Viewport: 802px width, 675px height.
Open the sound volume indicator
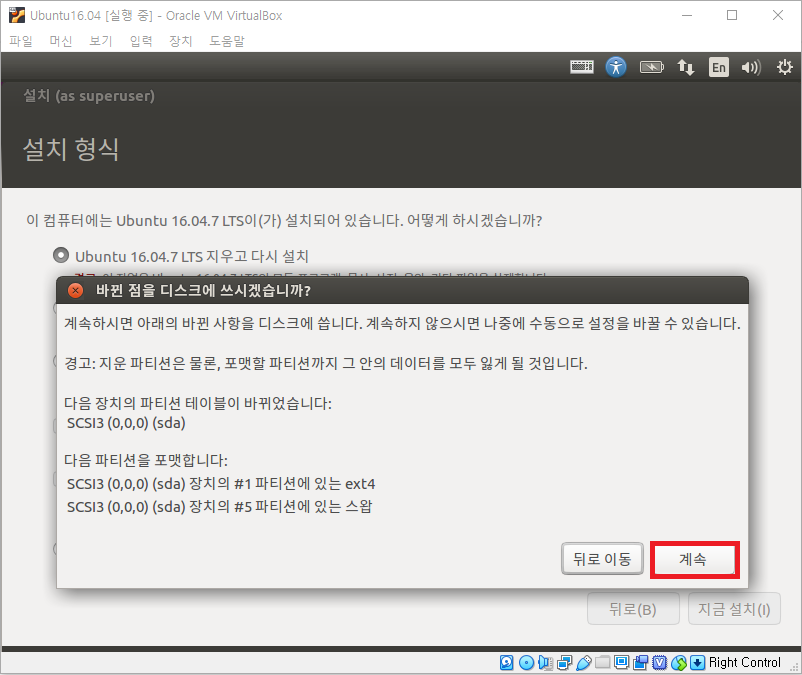click(x=751, y=67)
